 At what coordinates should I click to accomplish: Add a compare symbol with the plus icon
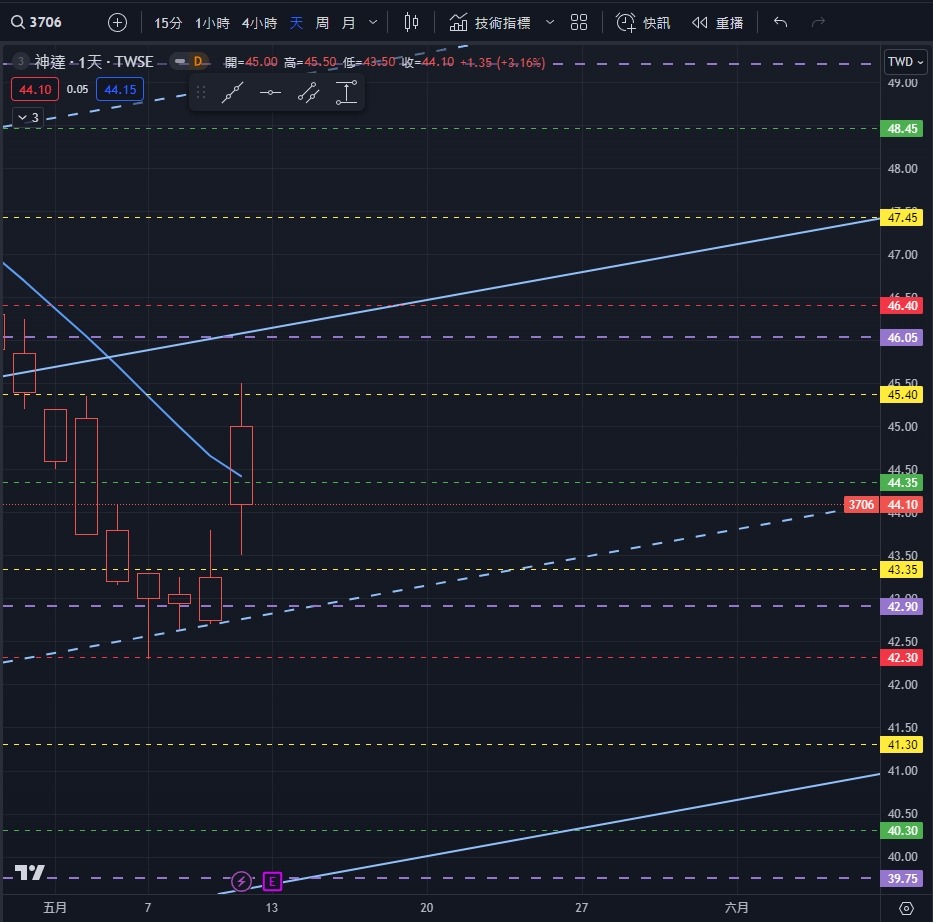pos(117,23)
